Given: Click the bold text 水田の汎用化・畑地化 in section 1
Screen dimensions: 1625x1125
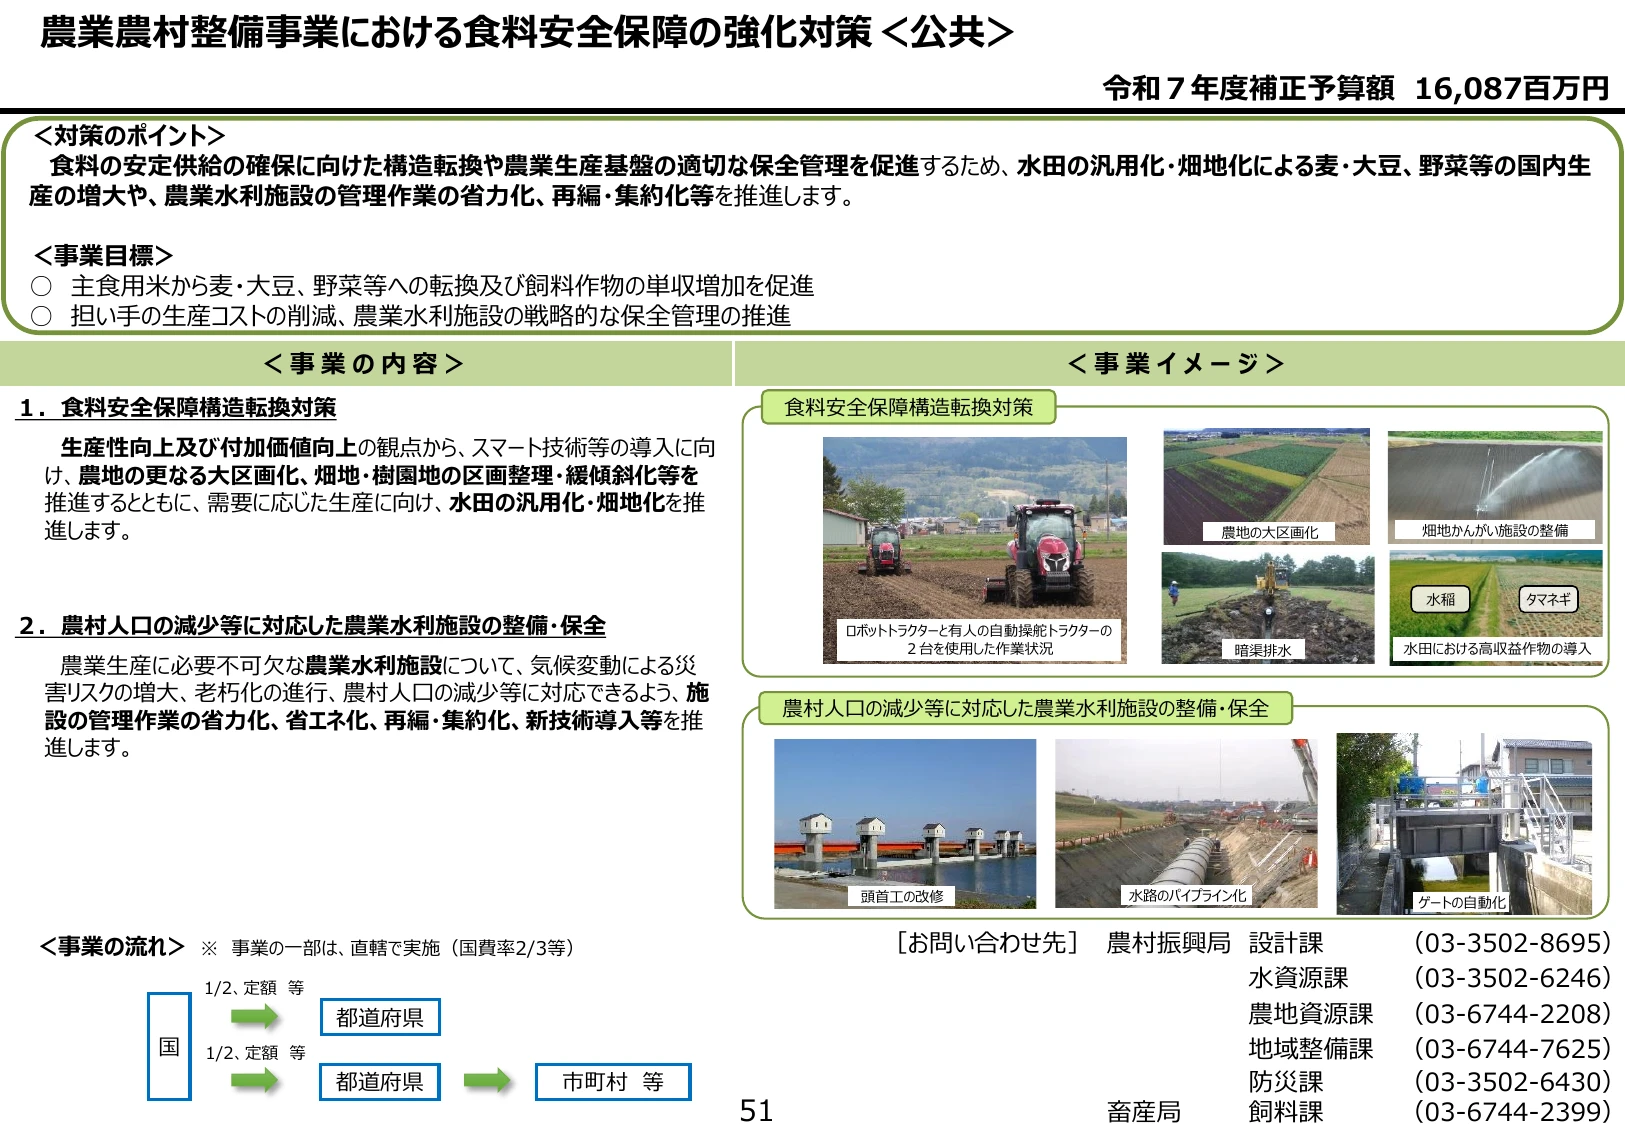Looking at the screenshot, I should (557, 503).
